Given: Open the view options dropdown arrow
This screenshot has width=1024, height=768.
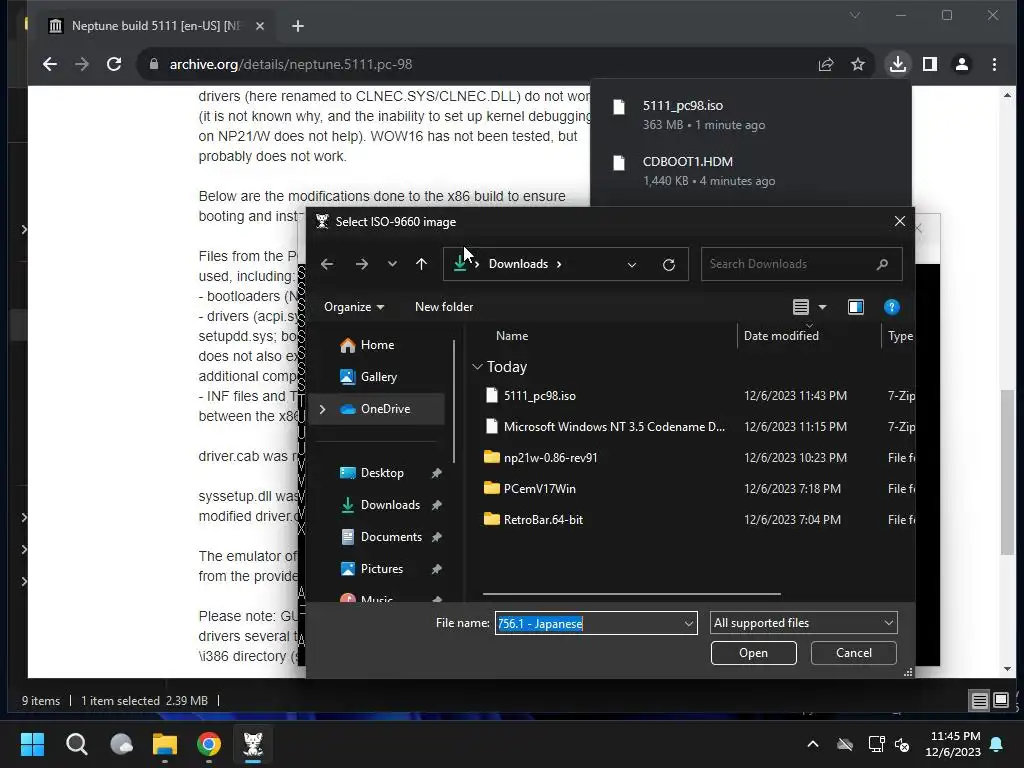Looking at the screenshot, I should (822, 307).
